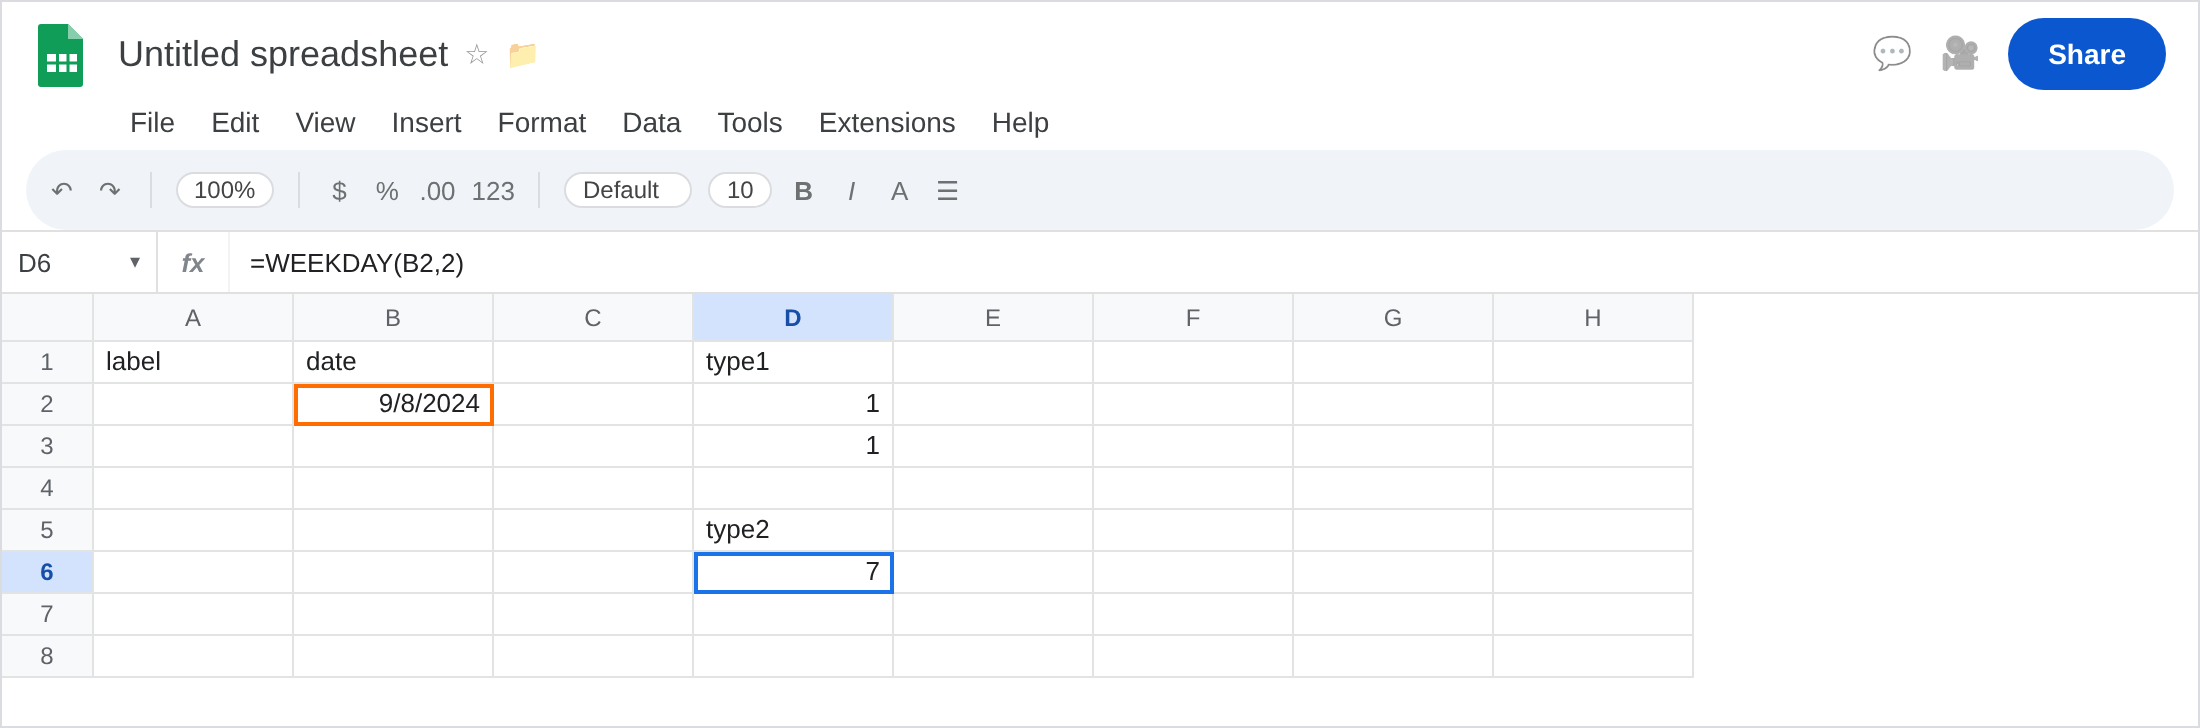Open the move-to-folder icon
Image resolution: width=2200 pixels, height=728 pixels.
coord(522,54)
